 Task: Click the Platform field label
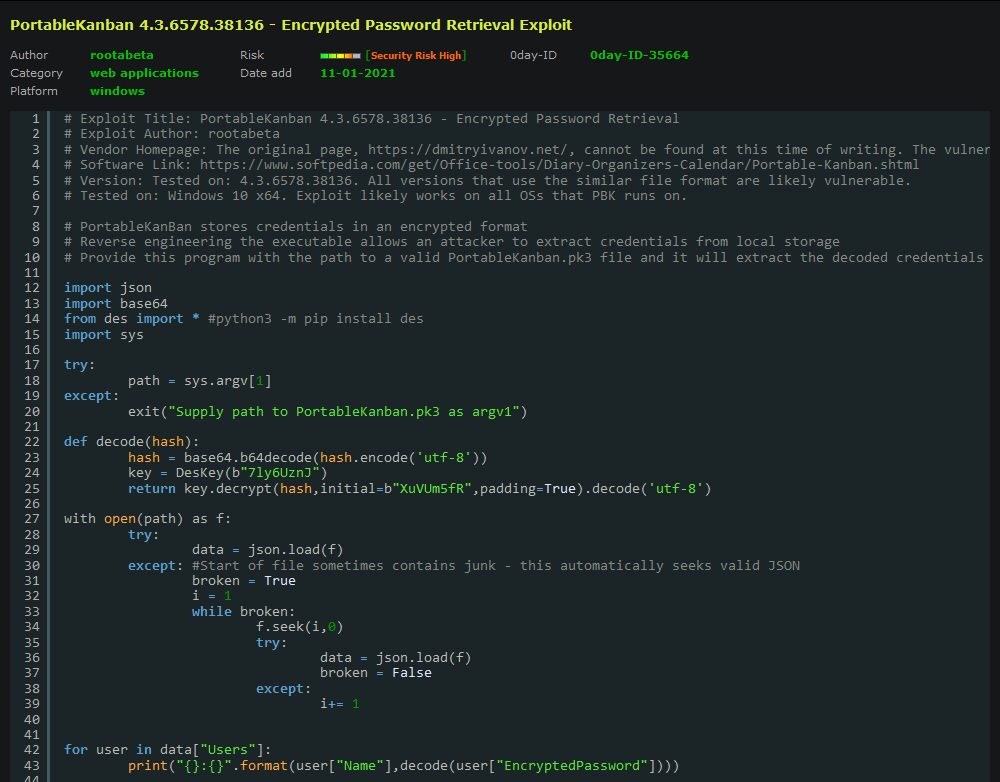(x=34, y=91)
